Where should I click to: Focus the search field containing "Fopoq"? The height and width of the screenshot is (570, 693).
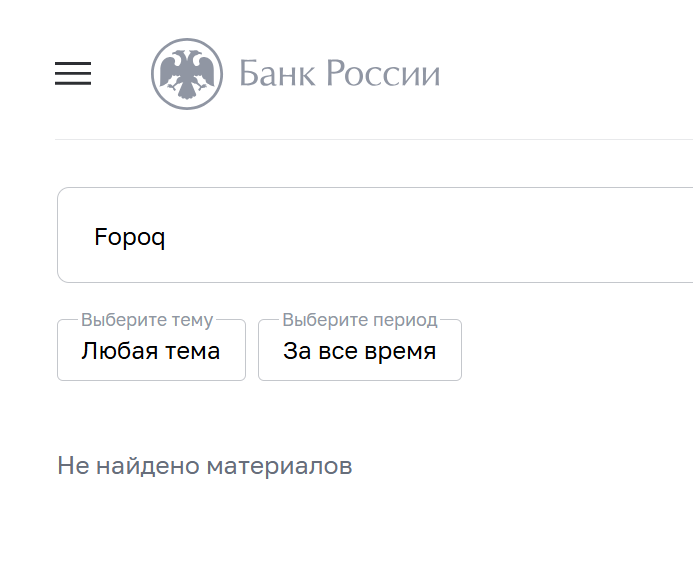point(375,236)
